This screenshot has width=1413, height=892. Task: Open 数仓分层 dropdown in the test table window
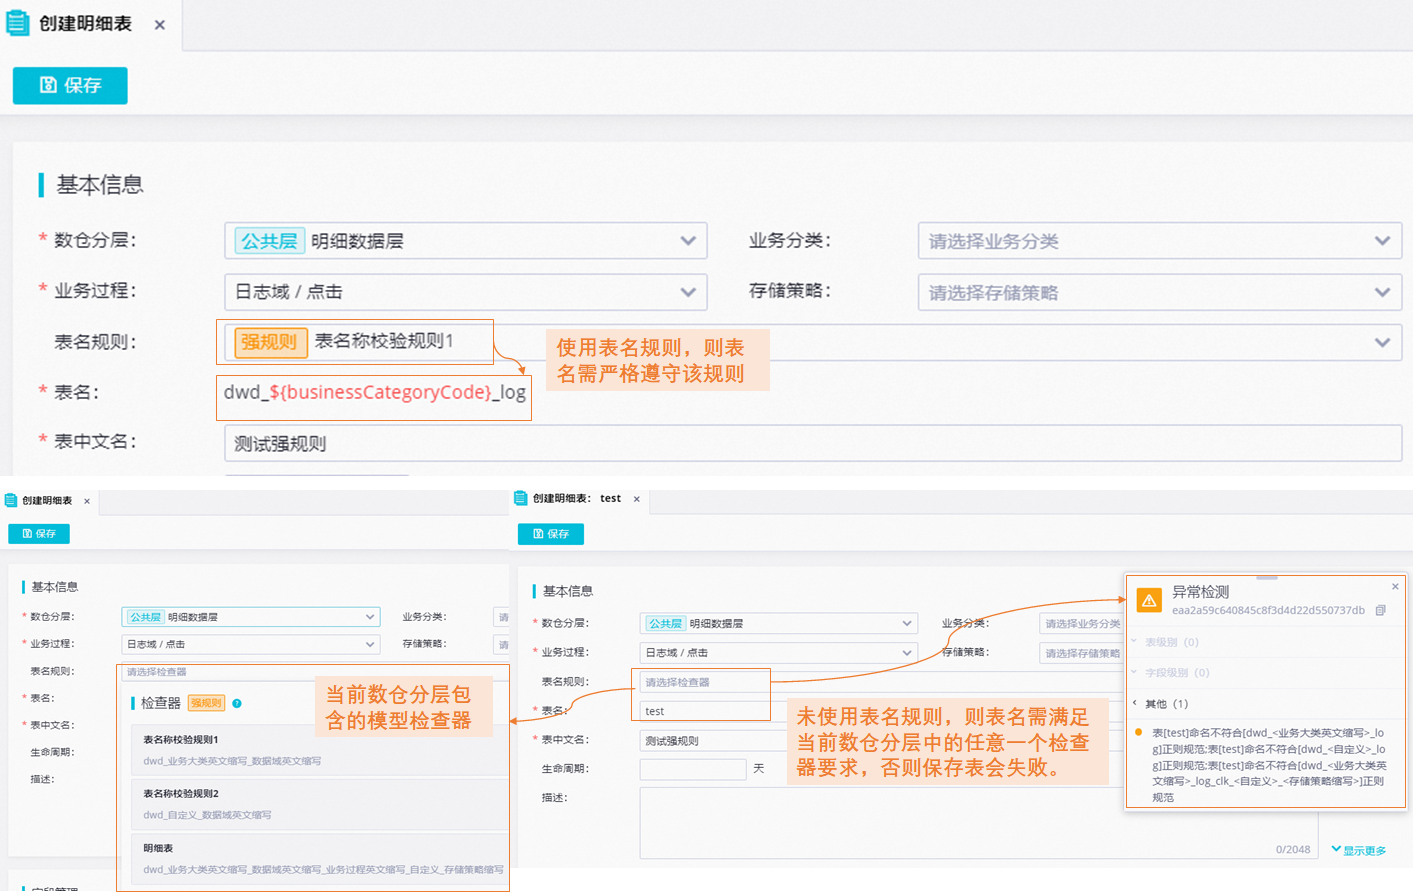click(x=778, y=623)
